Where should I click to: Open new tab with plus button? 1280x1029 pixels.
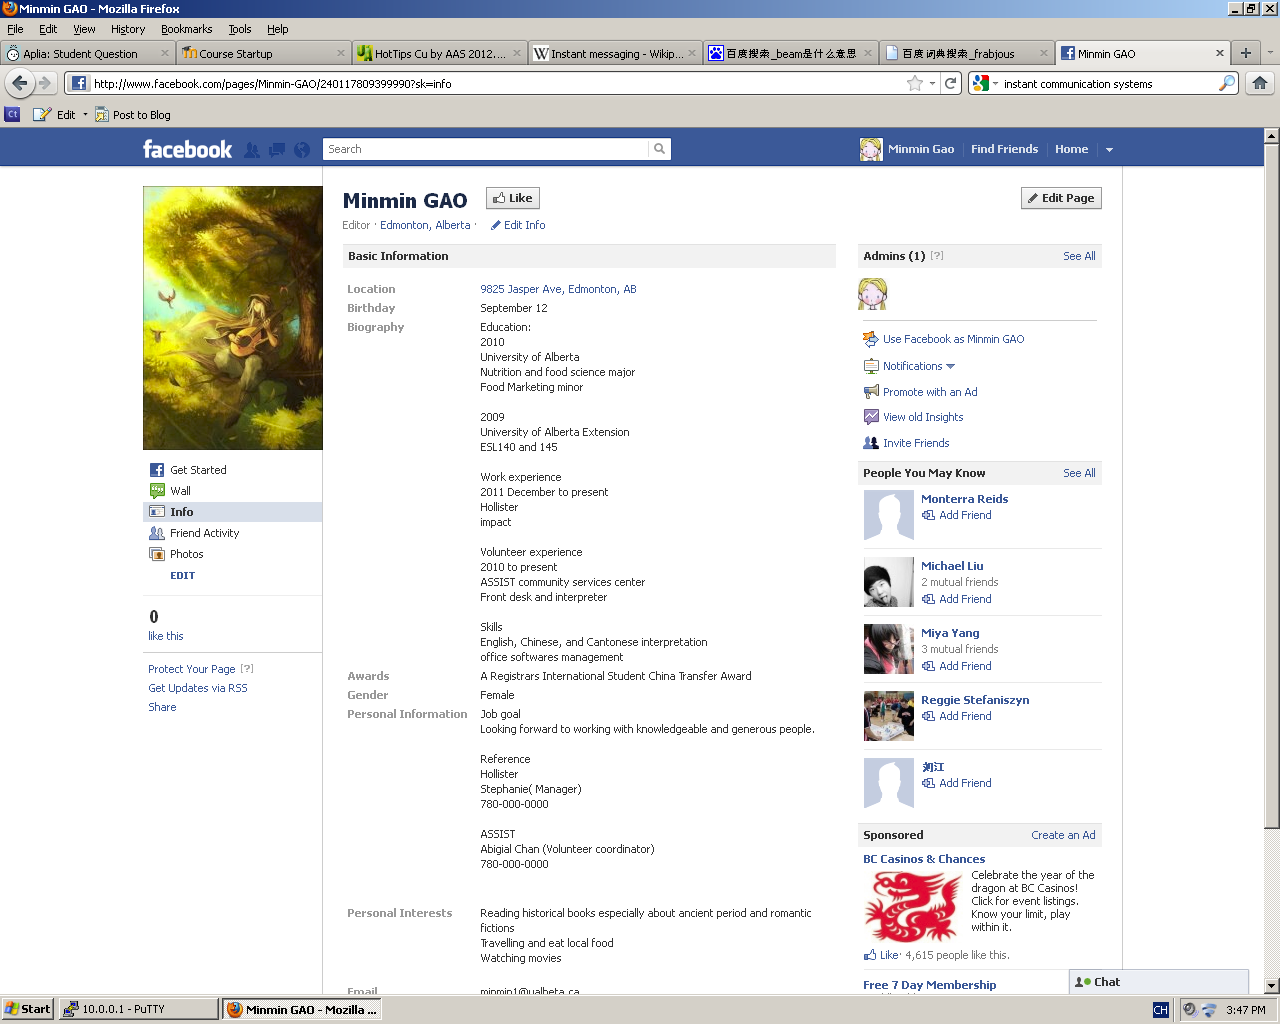click(x=1245, y=53)
